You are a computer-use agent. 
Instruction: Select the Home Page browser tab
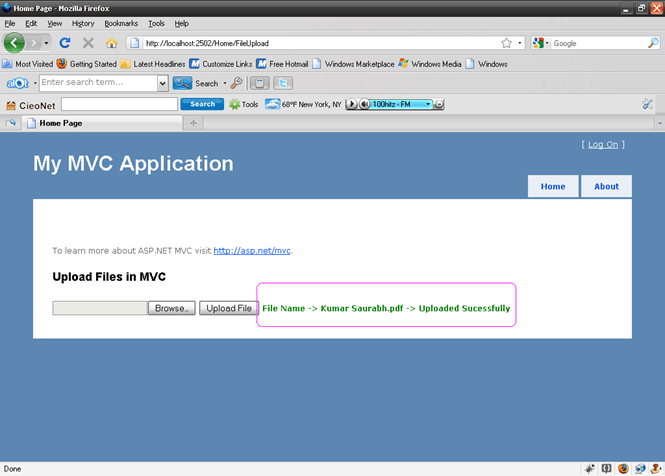(104, 123)
